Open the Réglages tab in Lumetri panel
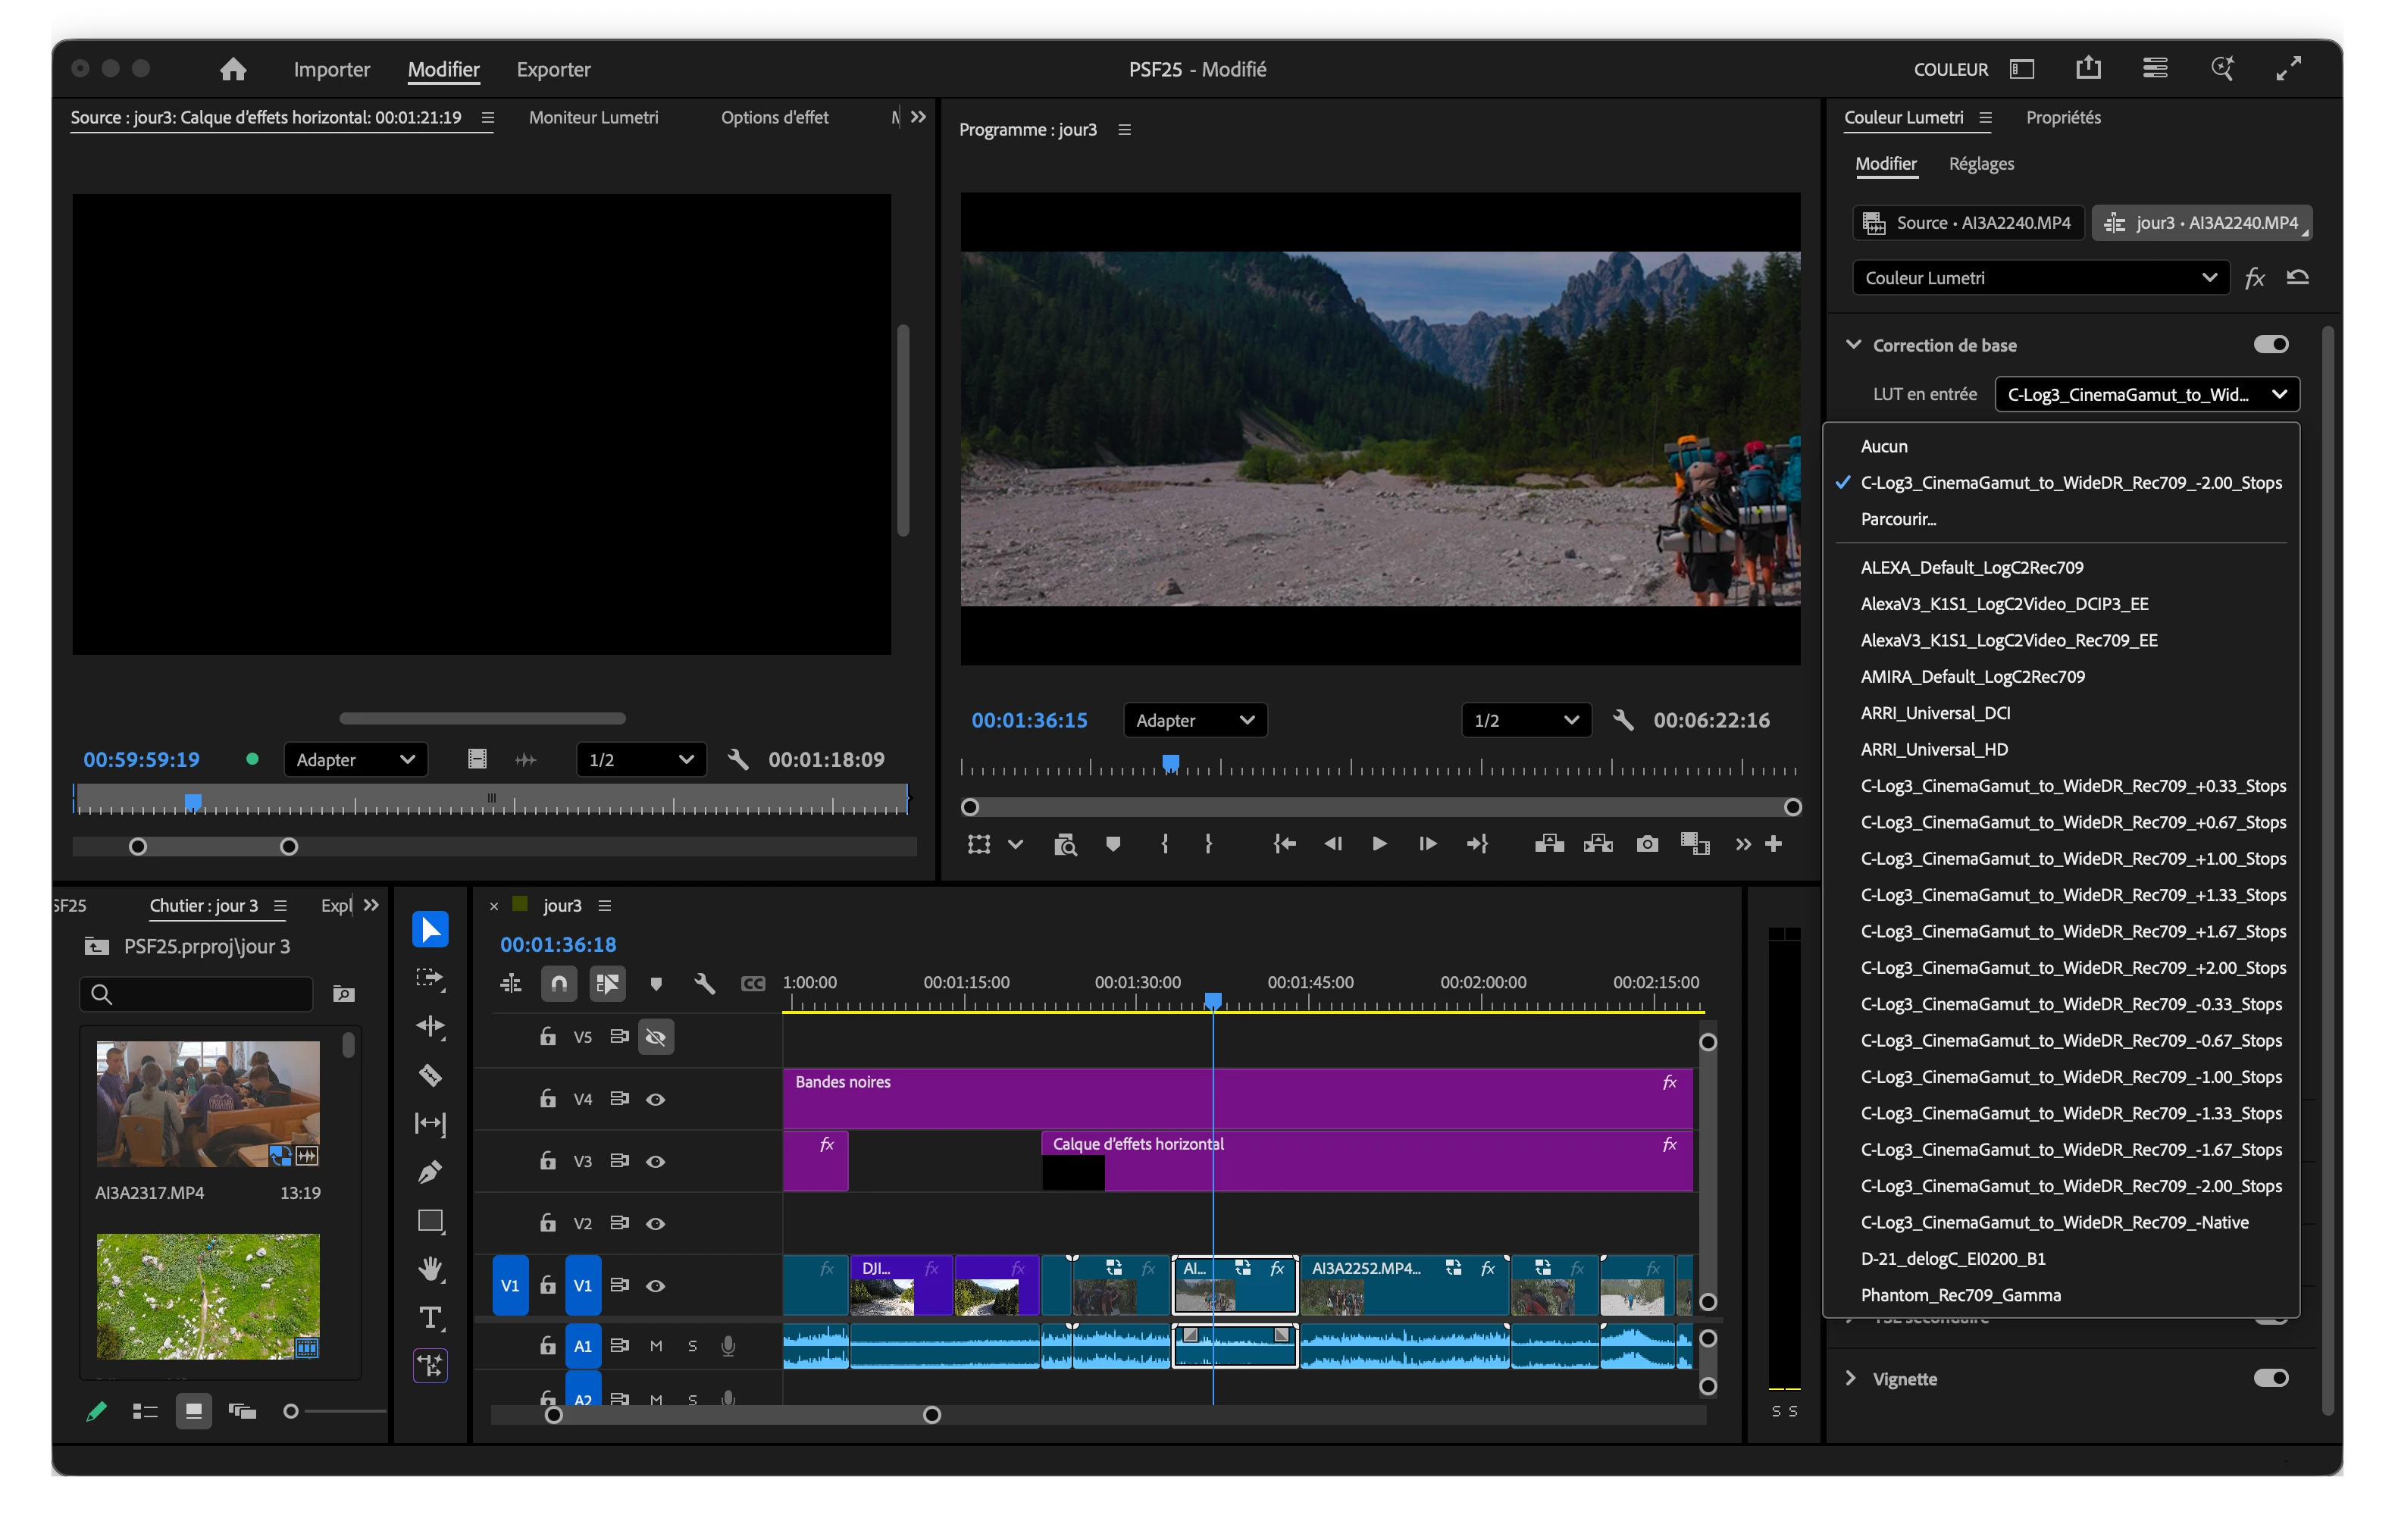 (1981, 164)
